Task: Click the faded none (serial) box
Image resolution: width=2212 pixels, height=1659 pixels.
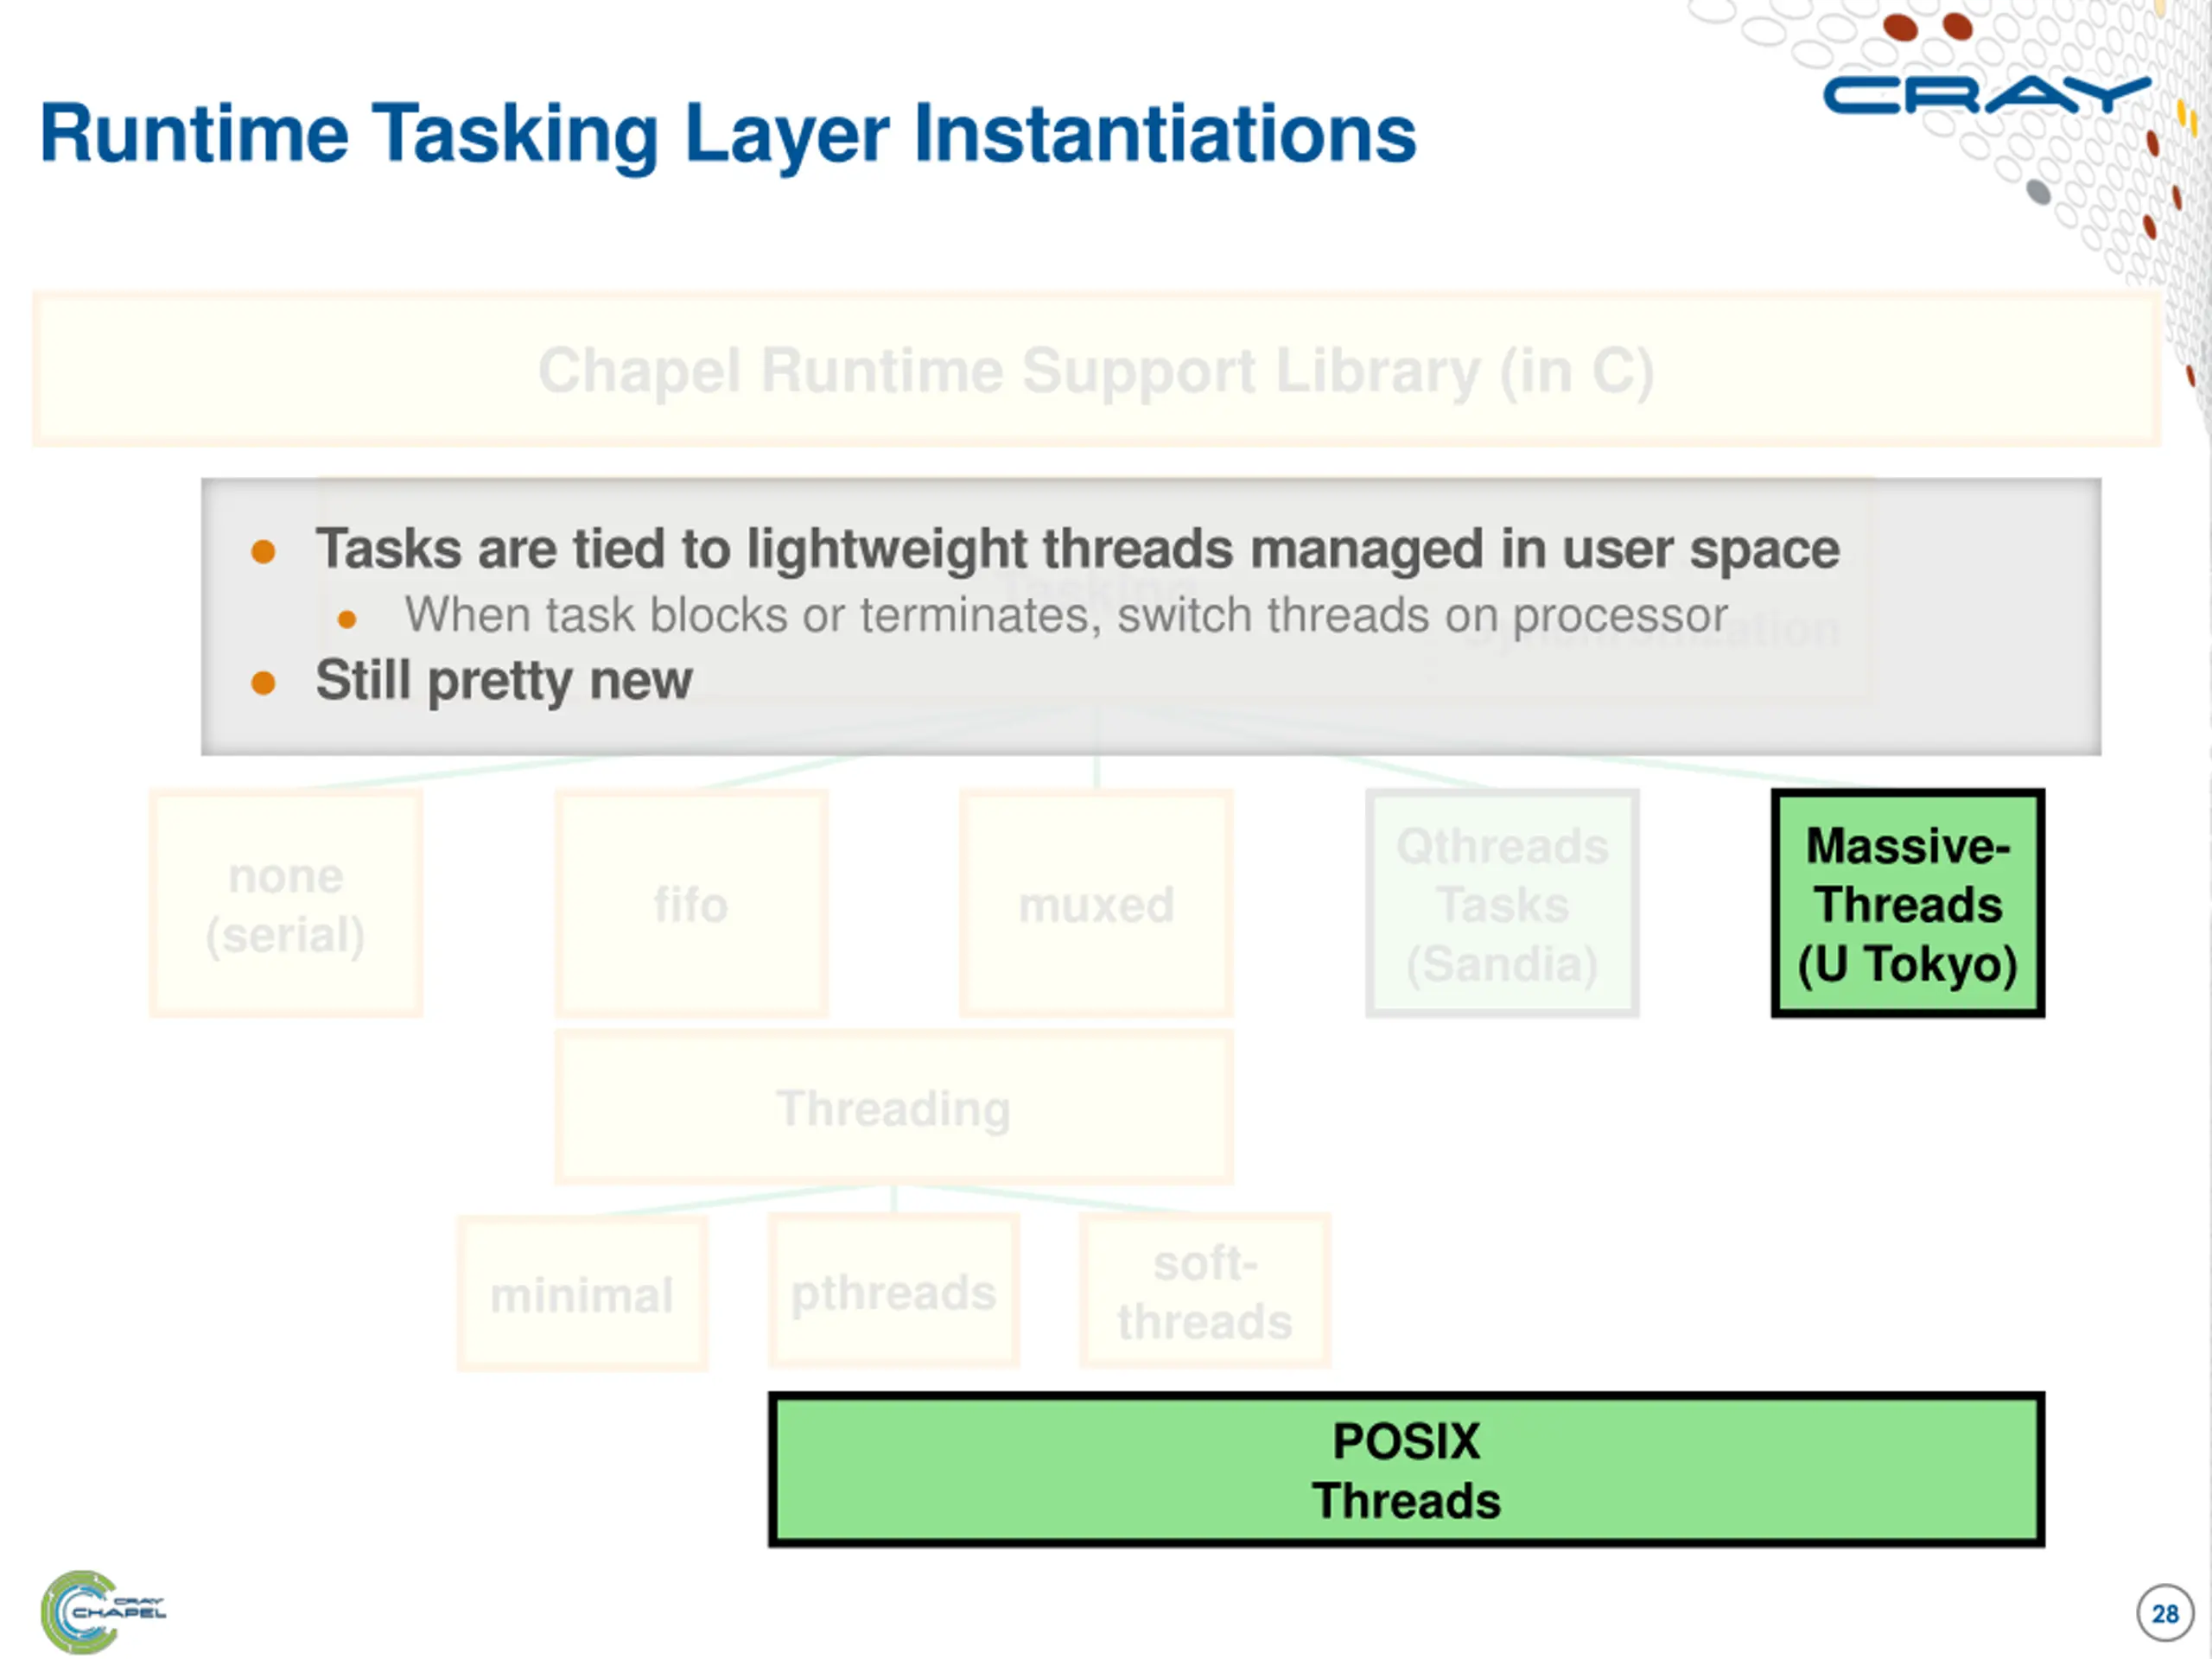Action: [286, 903]
